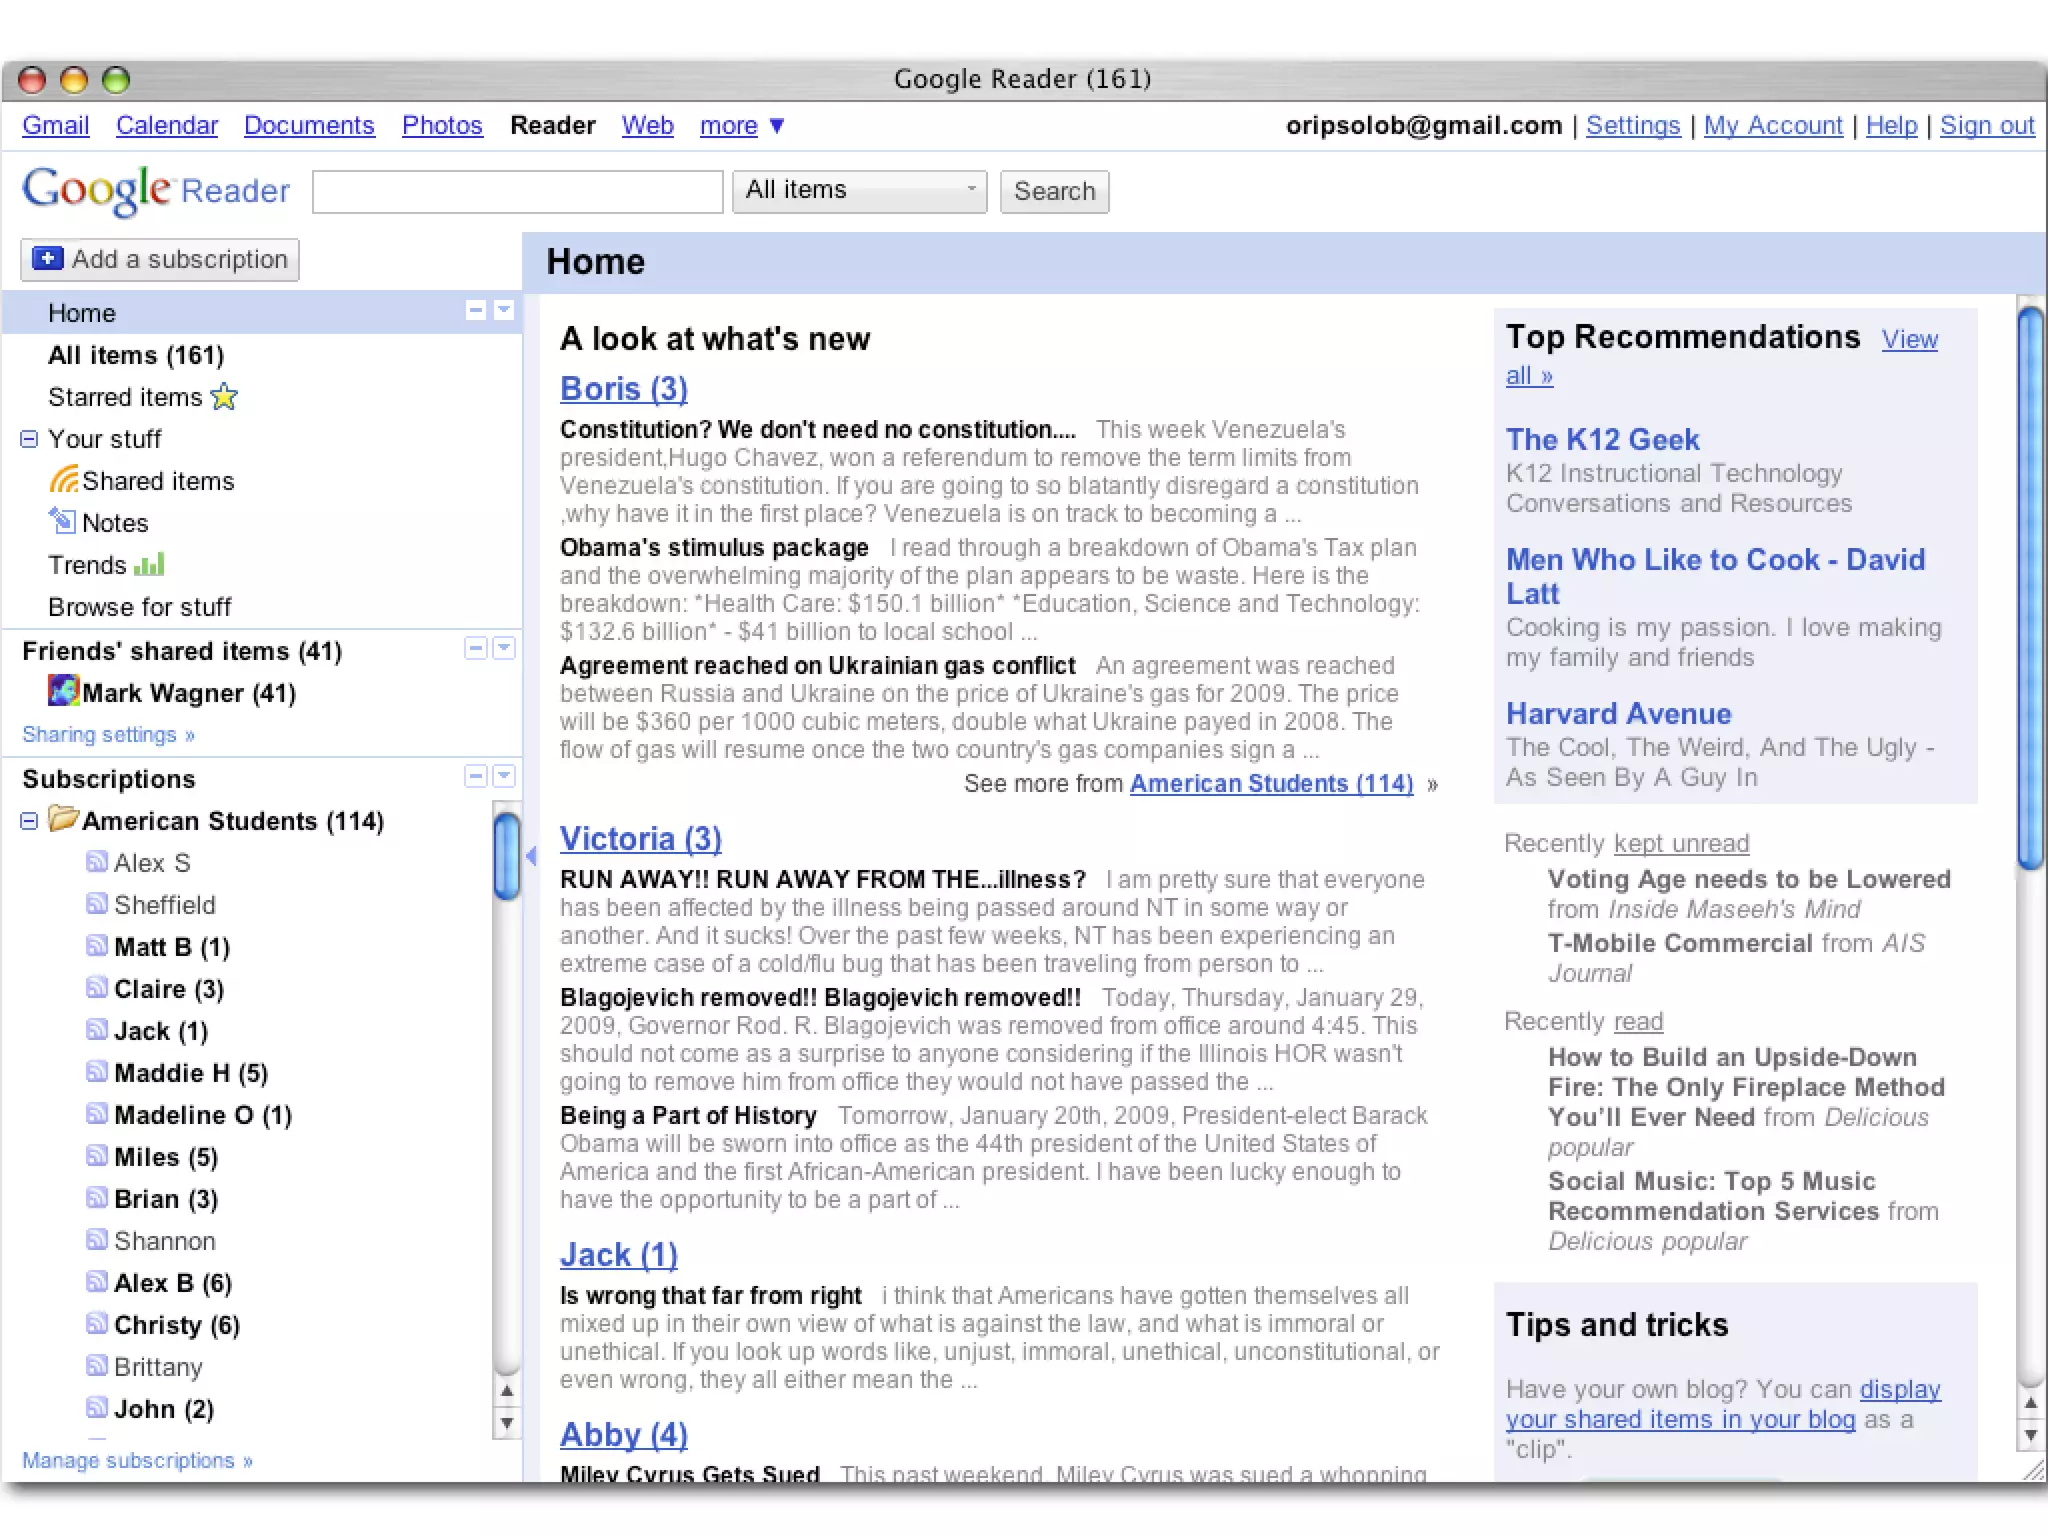Click the Trends bar chart icon
Image resolution: width=2048 pixels, height=1536 pixels.
[149, 565]
